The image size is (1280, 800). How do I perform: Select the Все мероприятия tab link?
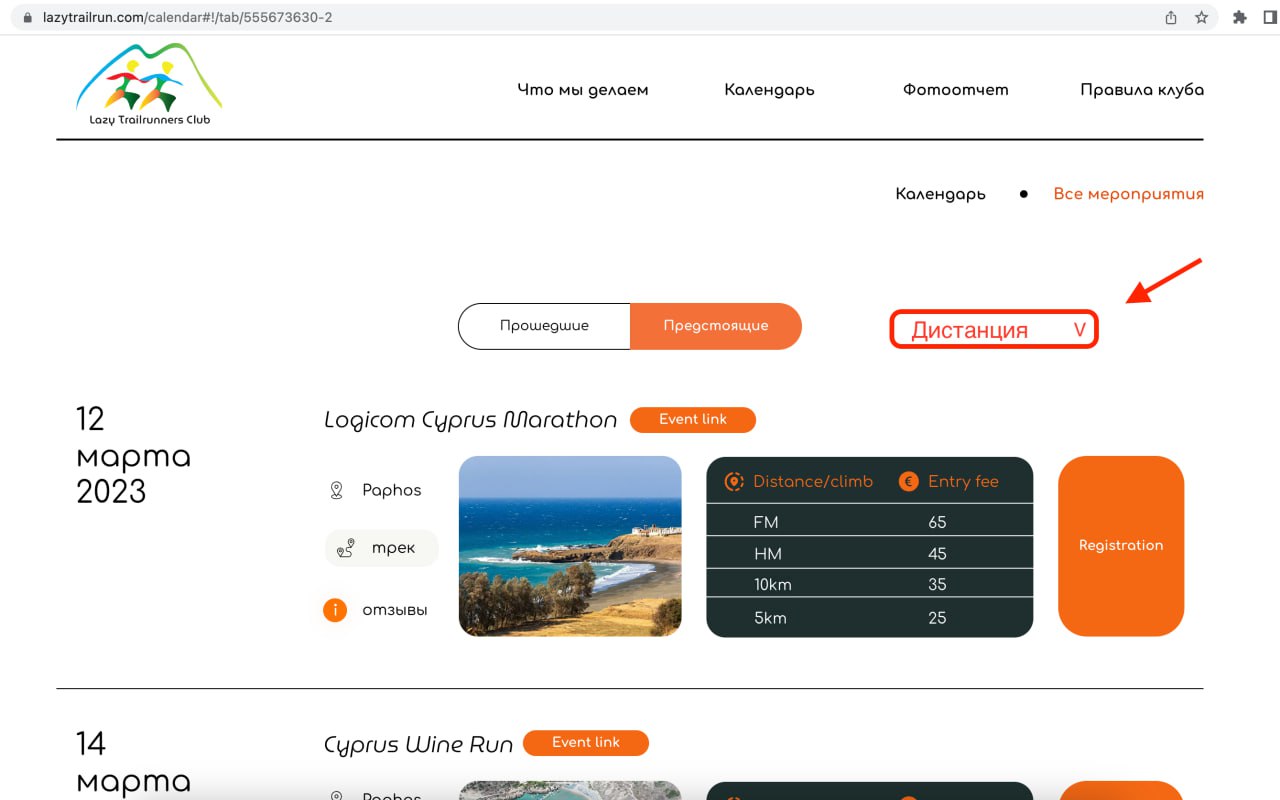(1128, 194)
